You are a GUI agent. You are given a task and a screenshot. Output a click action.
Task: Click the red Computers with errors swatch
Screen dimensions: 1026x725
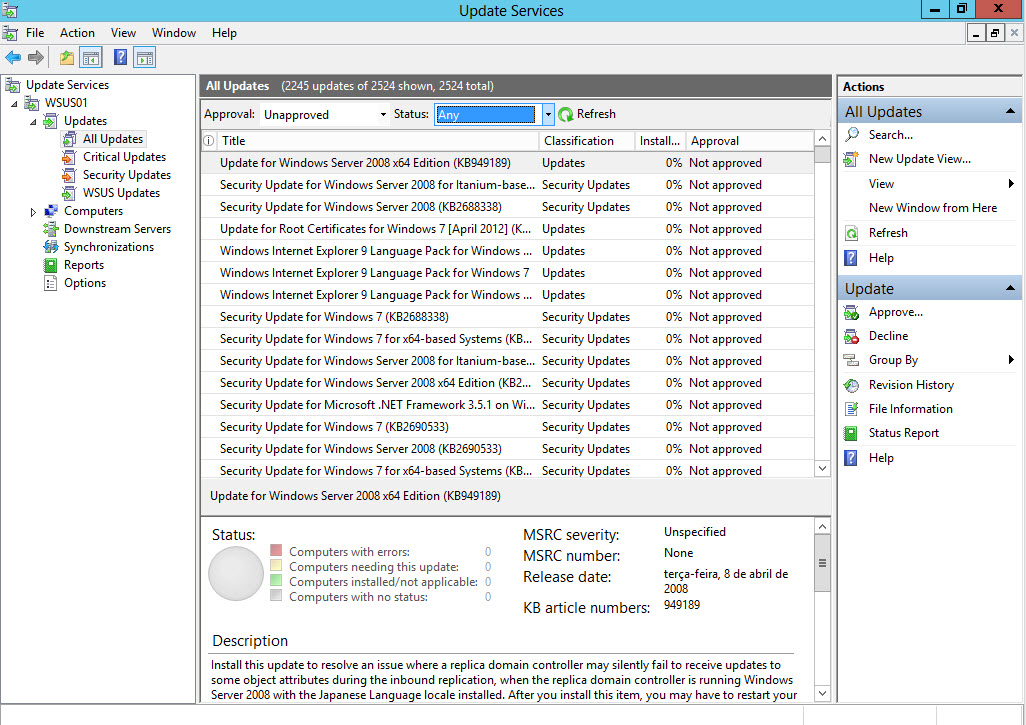coord(276,551)
